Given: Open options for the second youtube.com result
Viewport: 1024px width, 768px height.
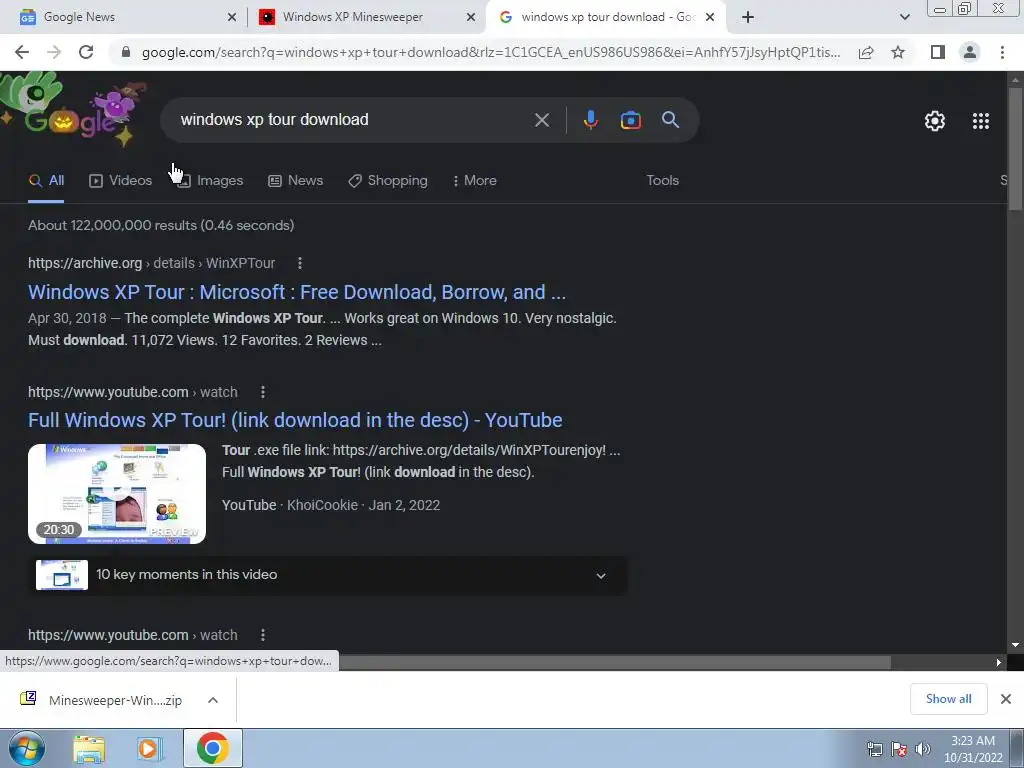Looking at the screenshot, I should click(263, 635).
